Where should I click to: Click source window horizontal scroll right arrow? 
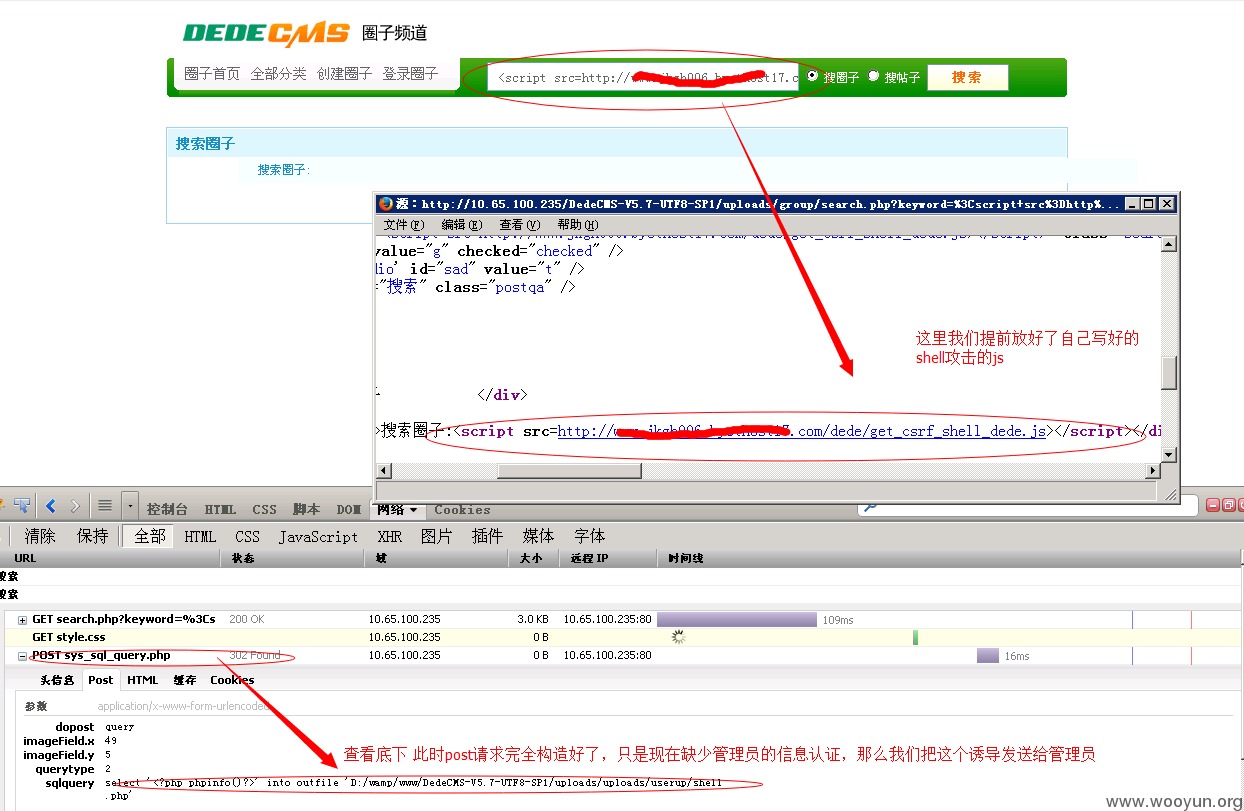[1152, 471]
